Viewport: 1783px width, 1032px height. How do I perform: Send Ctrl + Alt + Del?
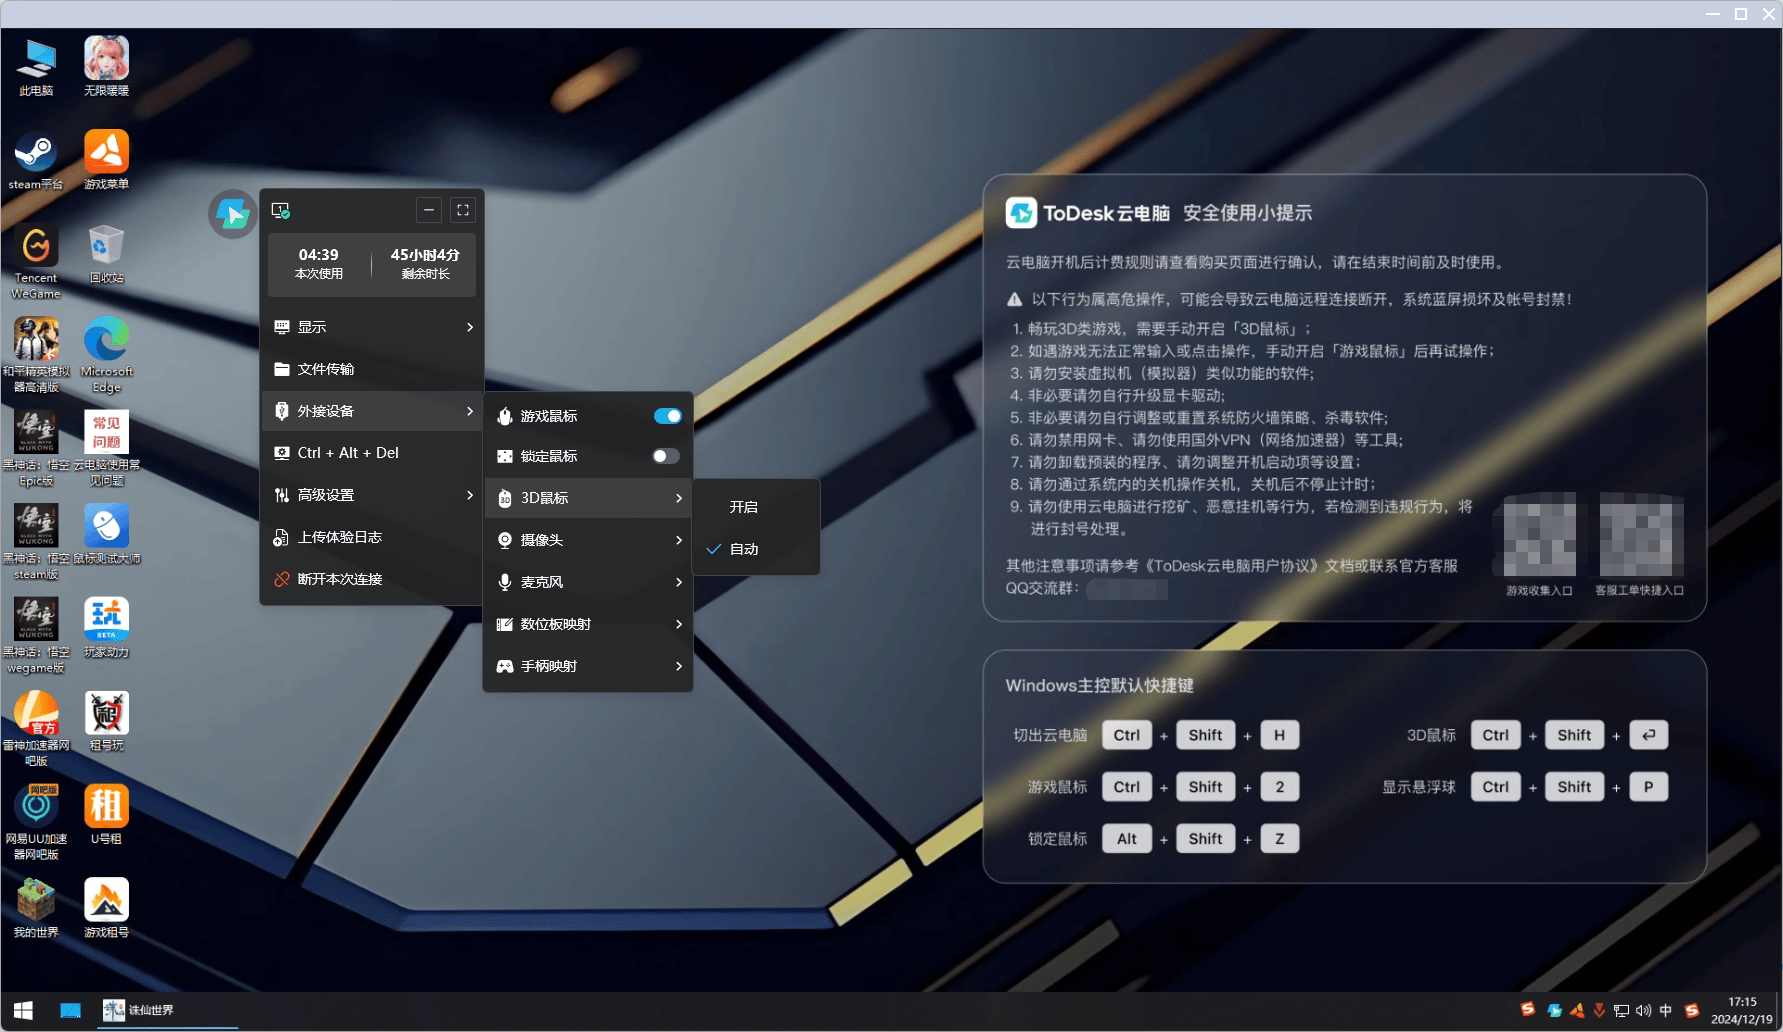pyautogui.click(x=372, y=453)
